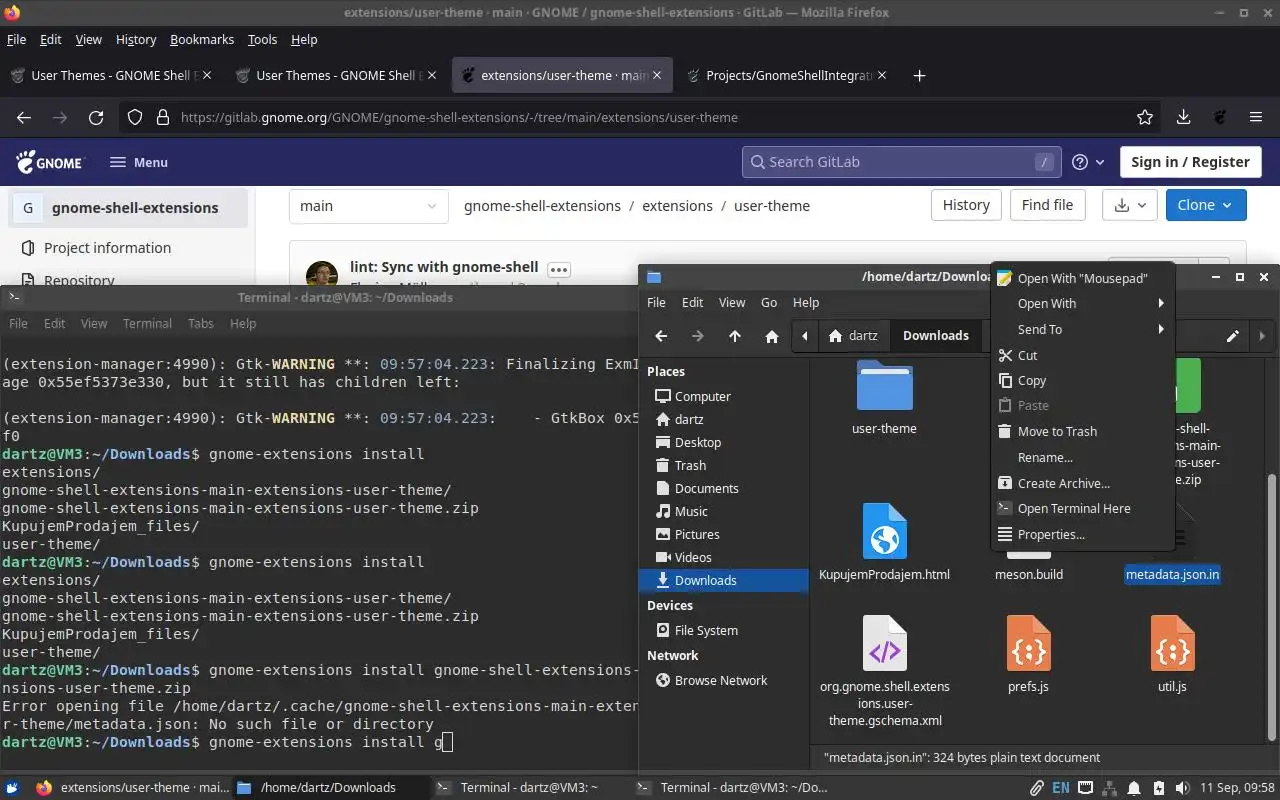Click Sign in / Register
Image resolution: width=1280 pixels, height=800 pixels.
[1190, 162]
